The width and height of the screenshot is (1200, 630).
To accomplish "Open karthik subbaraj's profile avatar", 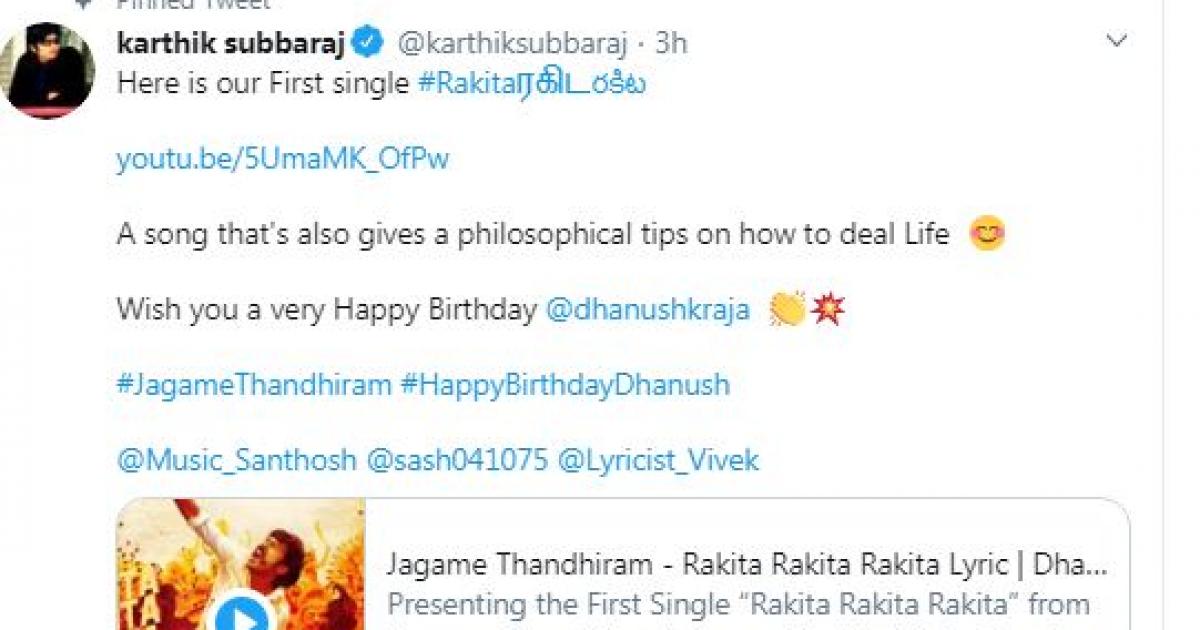I will coord(48,70).
